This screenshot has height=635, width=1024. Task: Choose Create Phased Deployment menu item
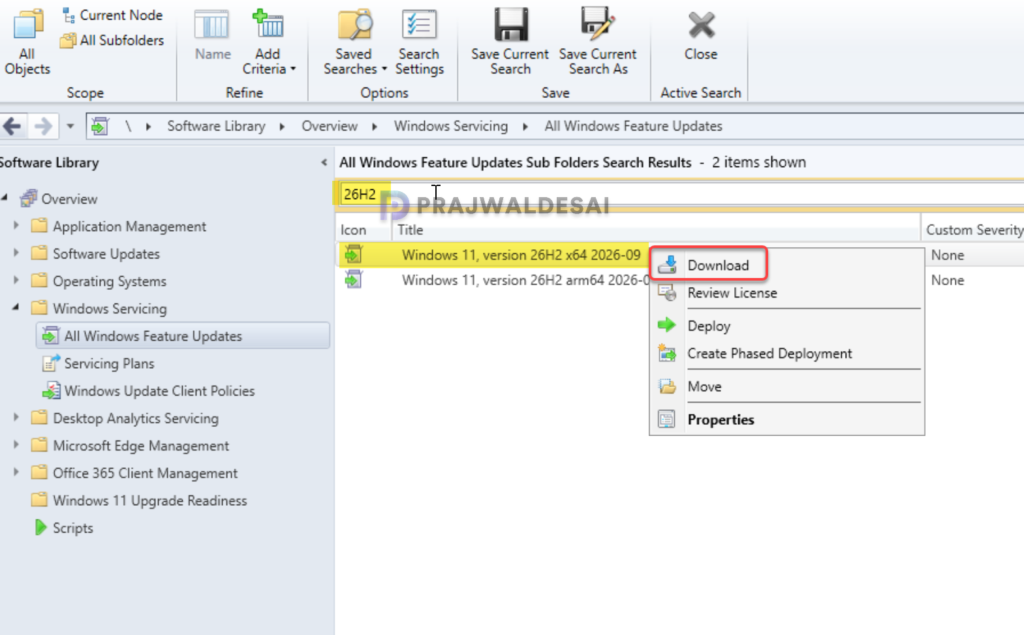[x=786, y=353]
